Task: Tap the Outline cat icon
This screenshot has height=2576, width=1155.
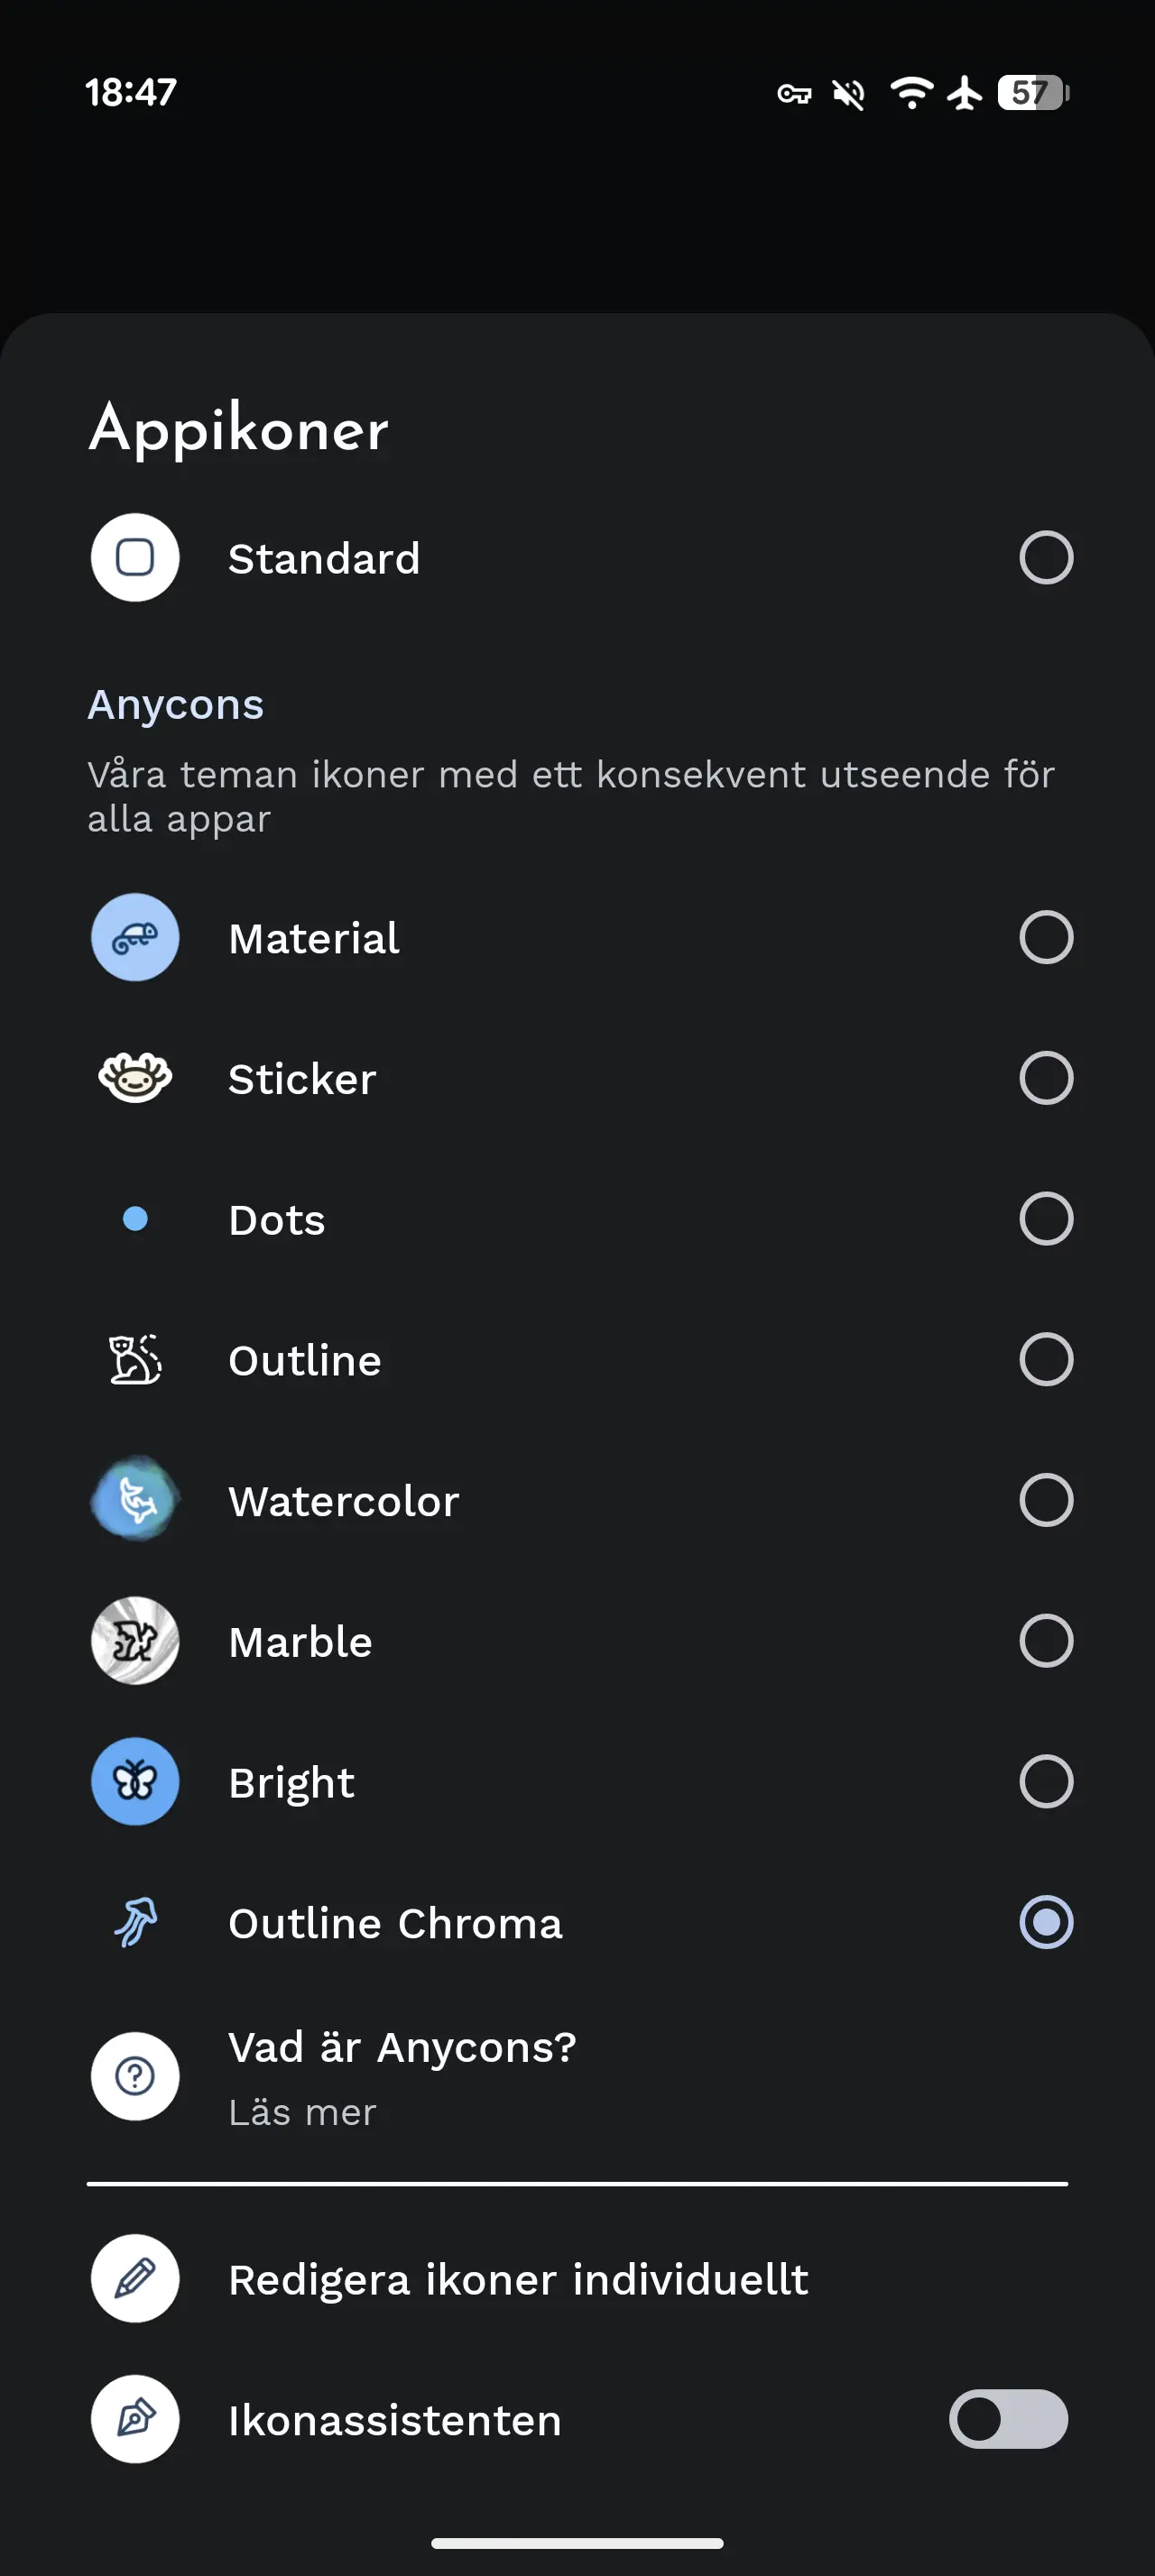Action: tap(135, 1360)
